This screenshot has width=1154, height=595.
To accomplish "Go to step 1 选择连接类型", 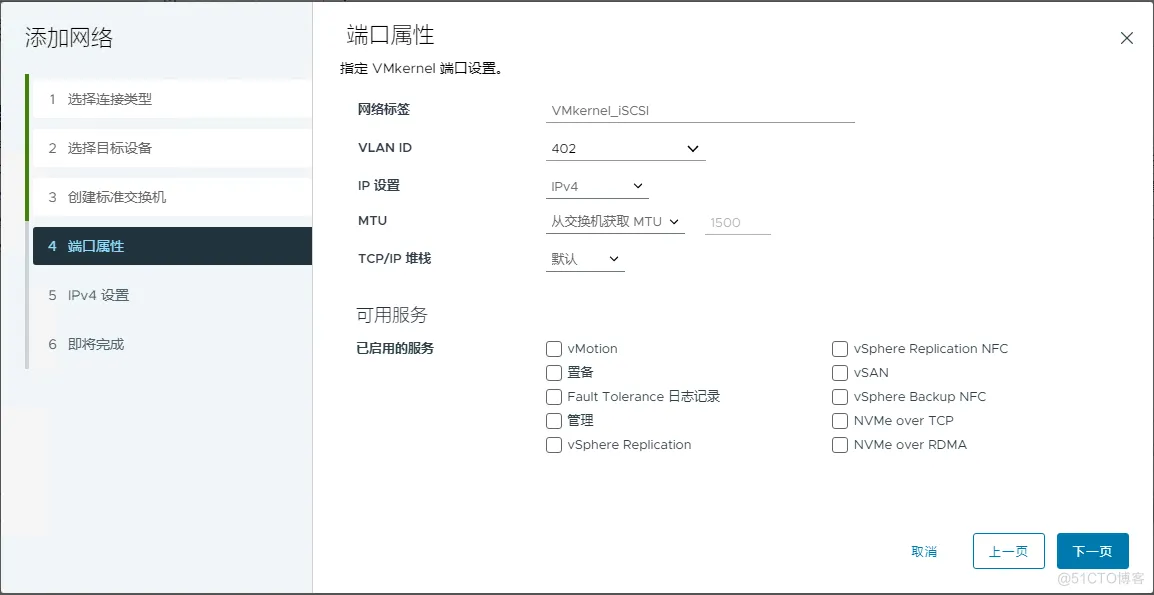I will (172, 99).
